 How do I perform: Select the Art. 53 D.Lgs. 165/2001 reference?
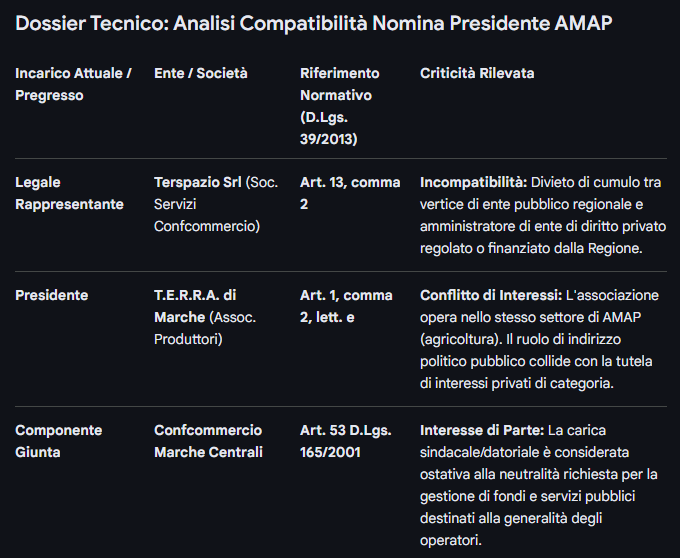pos(345,441)
